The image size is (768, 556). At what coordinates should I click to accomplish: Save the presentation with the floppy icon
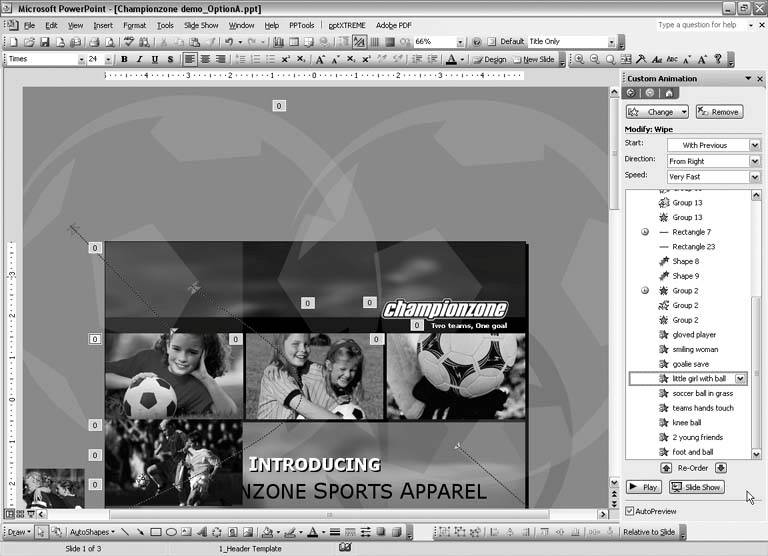45,42
